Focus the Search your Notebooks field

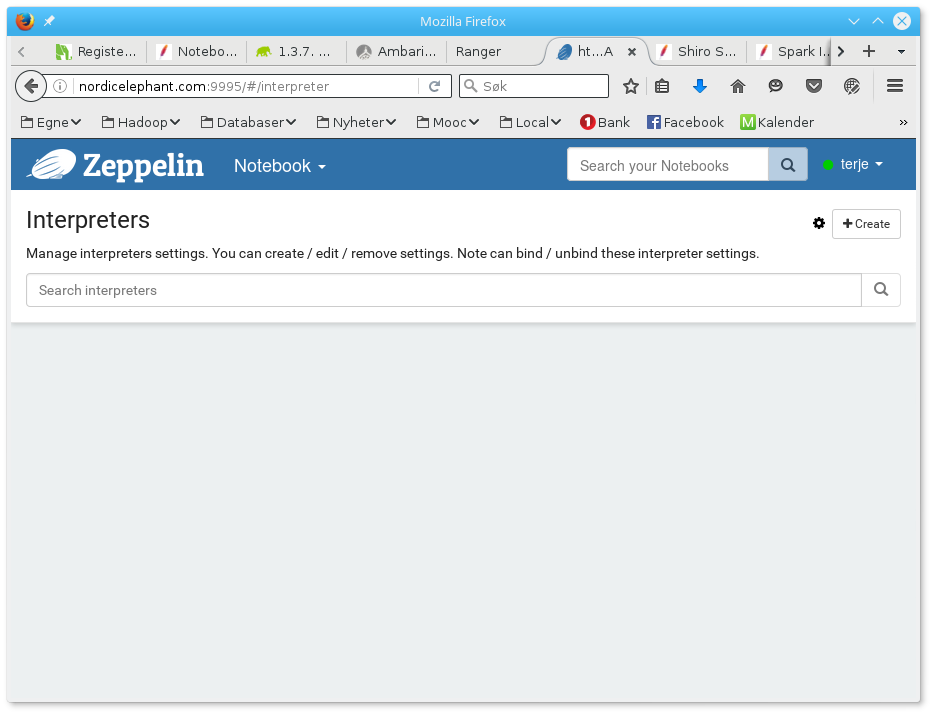coord(668,165)
